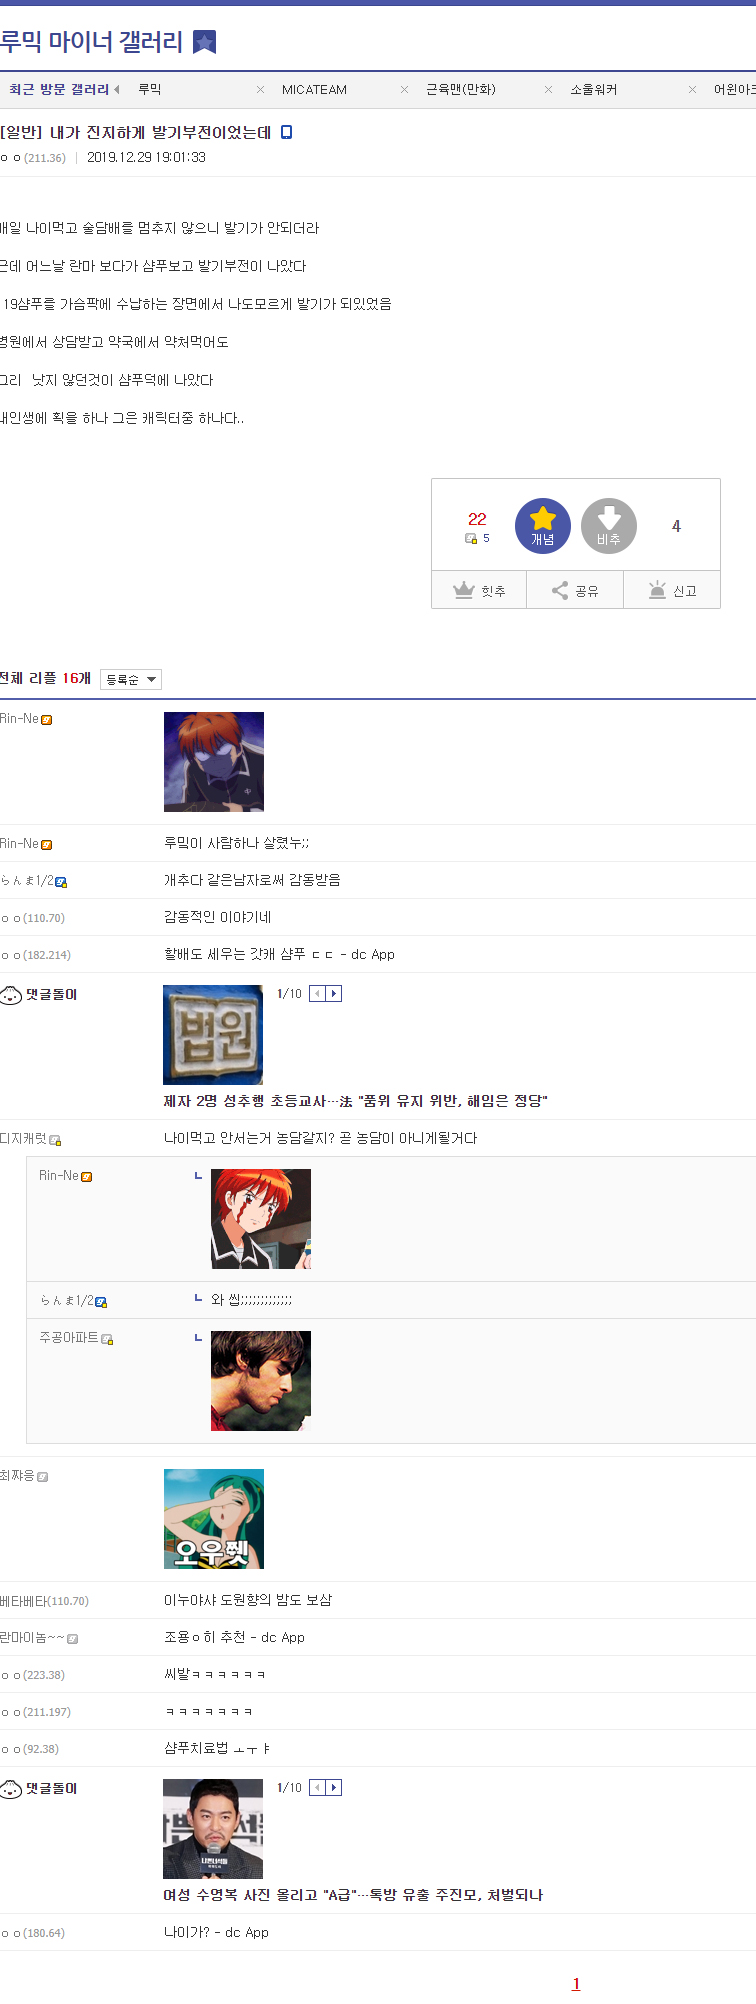
Task: Report the post with 신고 button
Action: pyautogui.click(x=672, y=590)
